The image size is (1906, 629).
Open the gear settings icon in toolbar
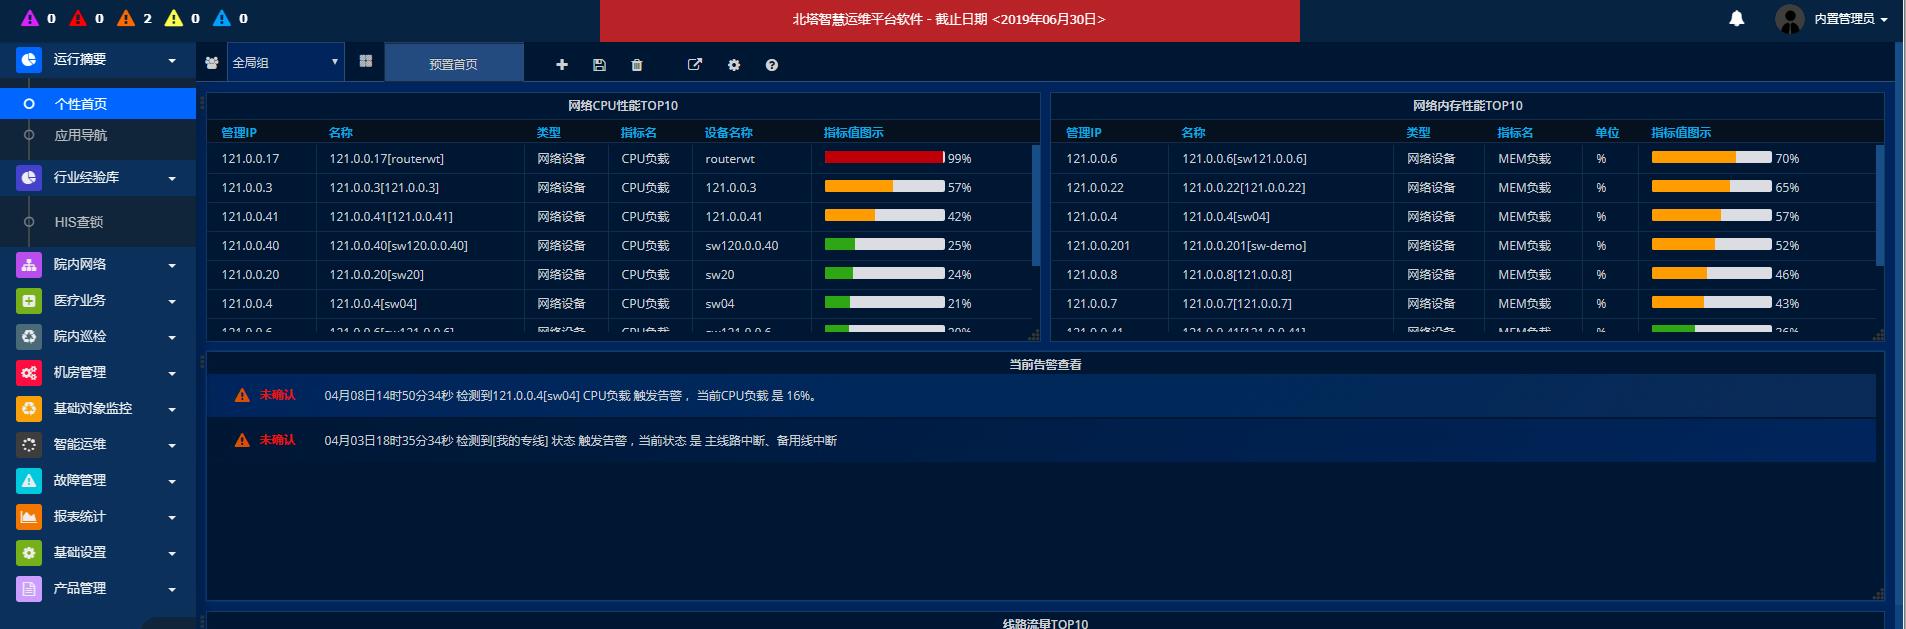[x=734, y=65]
